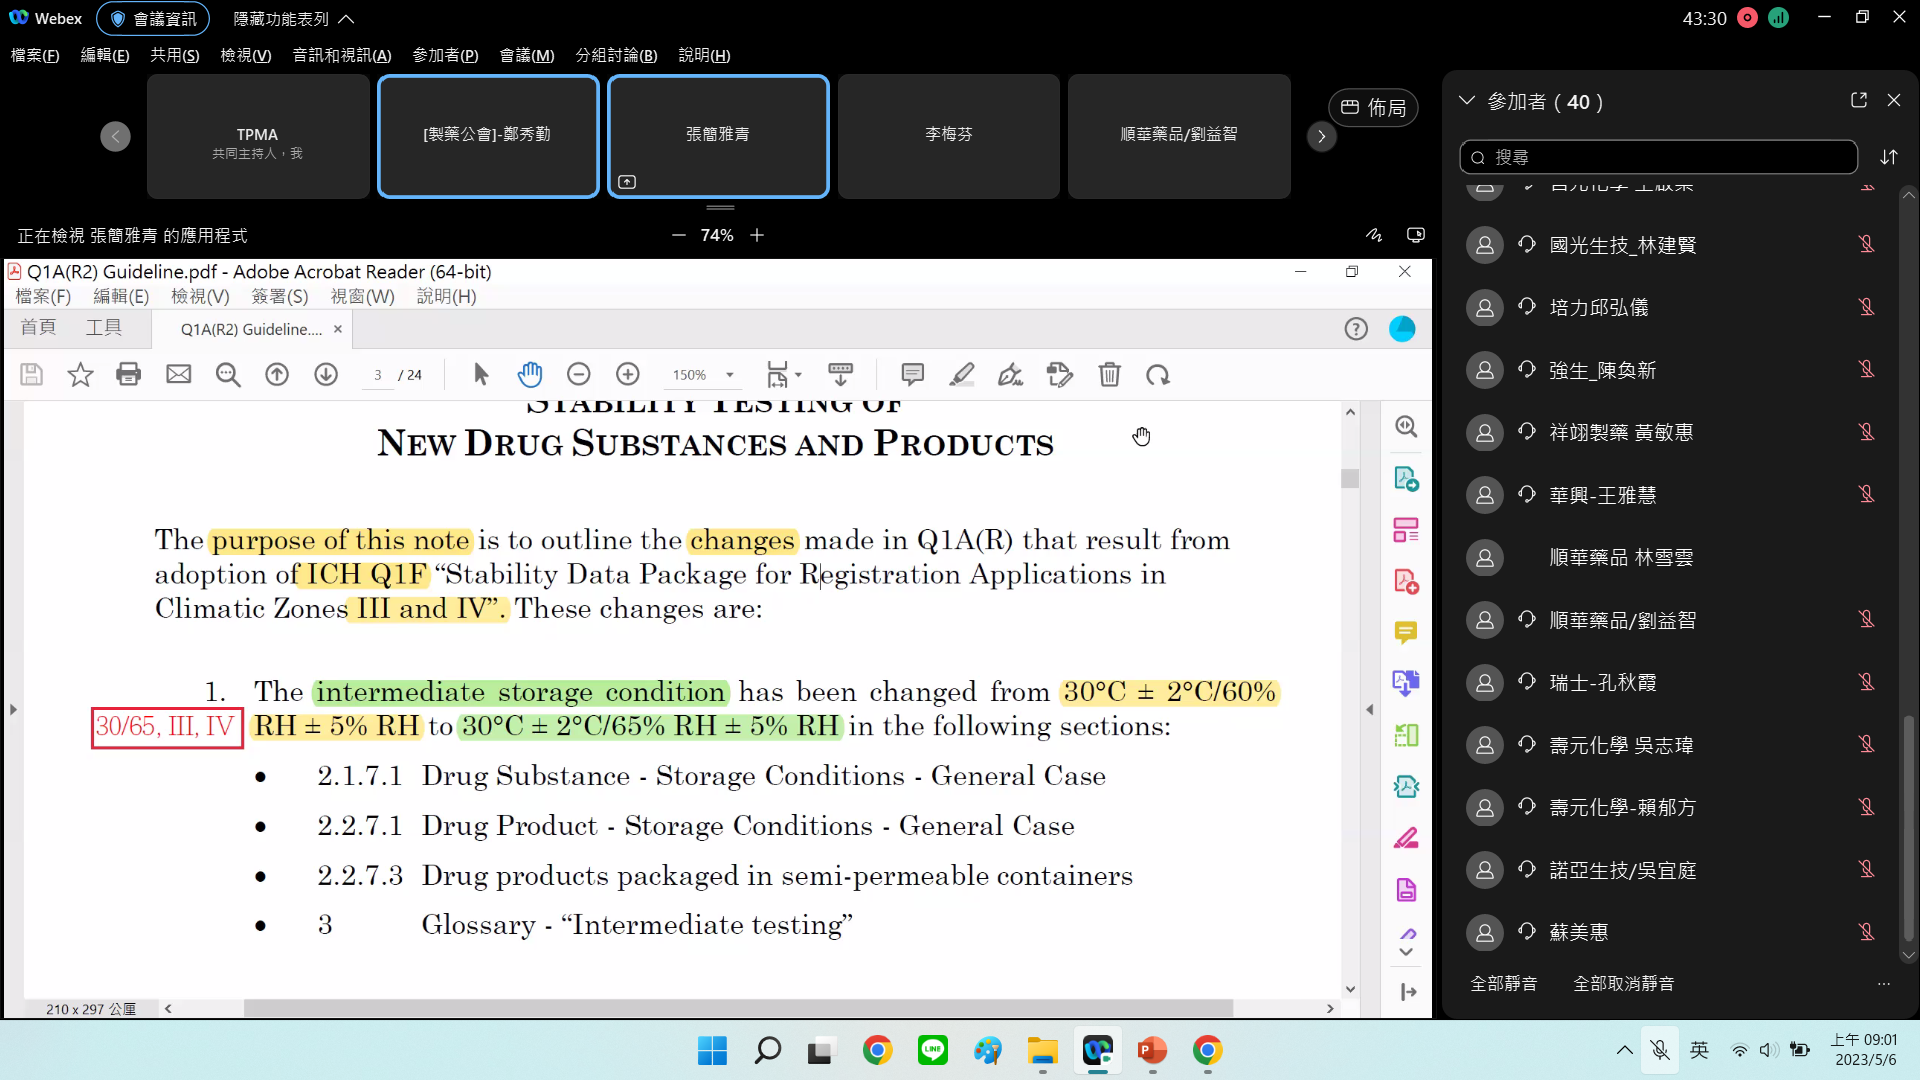Expand Acrobat left navigation pane arrow

pos(13,709)
